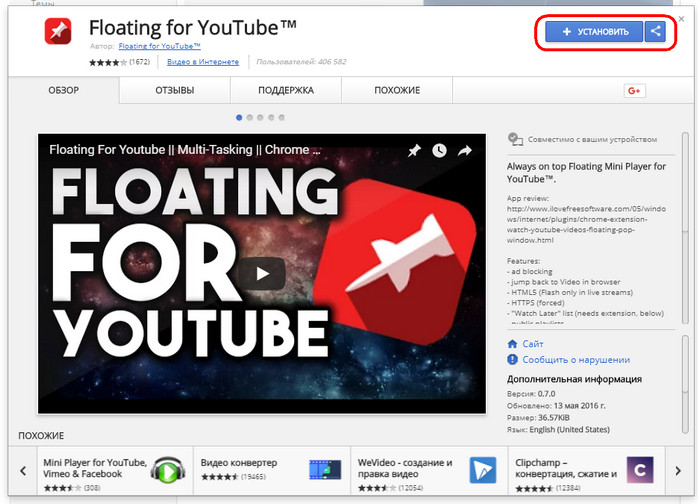Image resolution: width=700 pixels, height=504 pixels.
Task: Switch to the Поддержка tab
Action: click(286, 90)
